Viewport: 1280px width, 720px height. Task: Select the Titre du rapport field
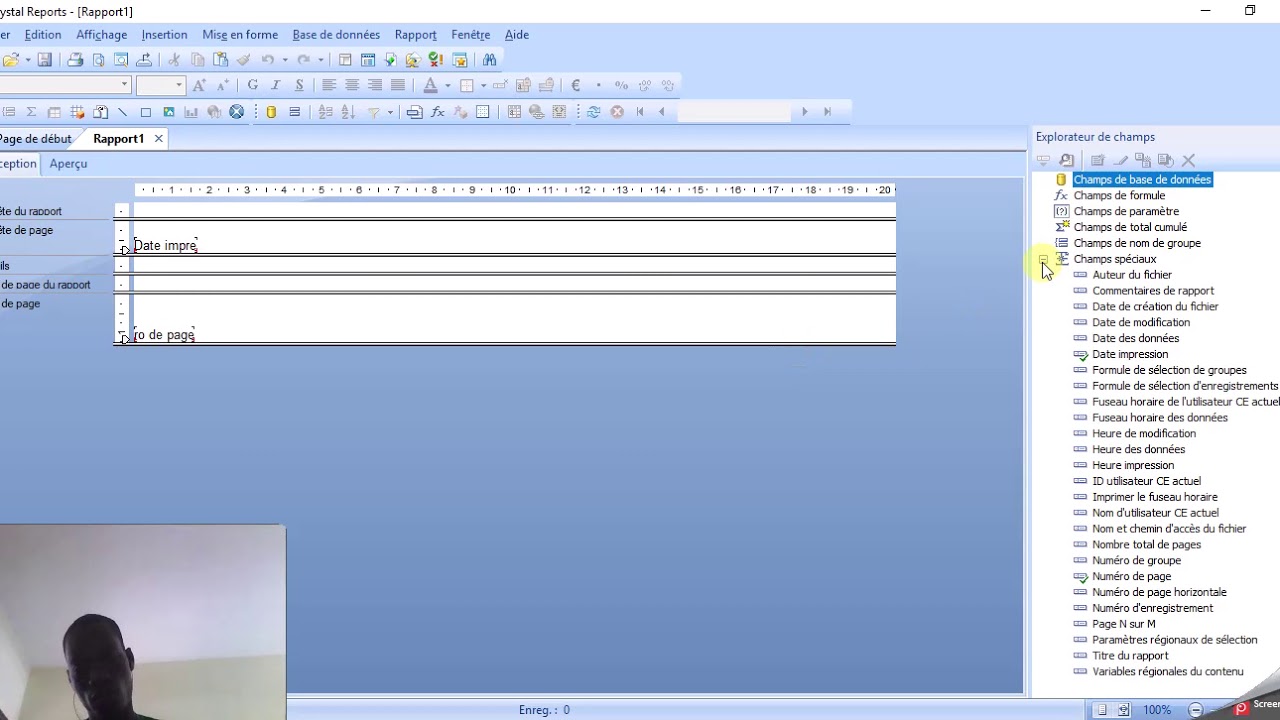coord(1130,656)
